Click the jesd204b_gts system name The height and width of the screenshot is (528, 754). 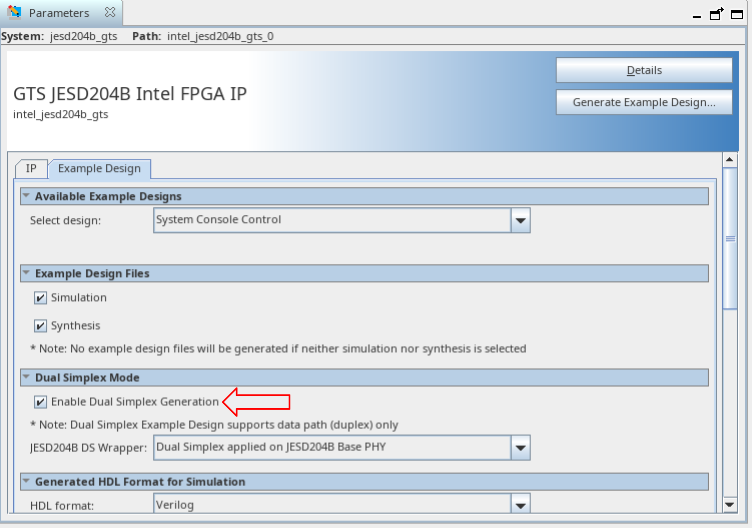pos(84,37)
